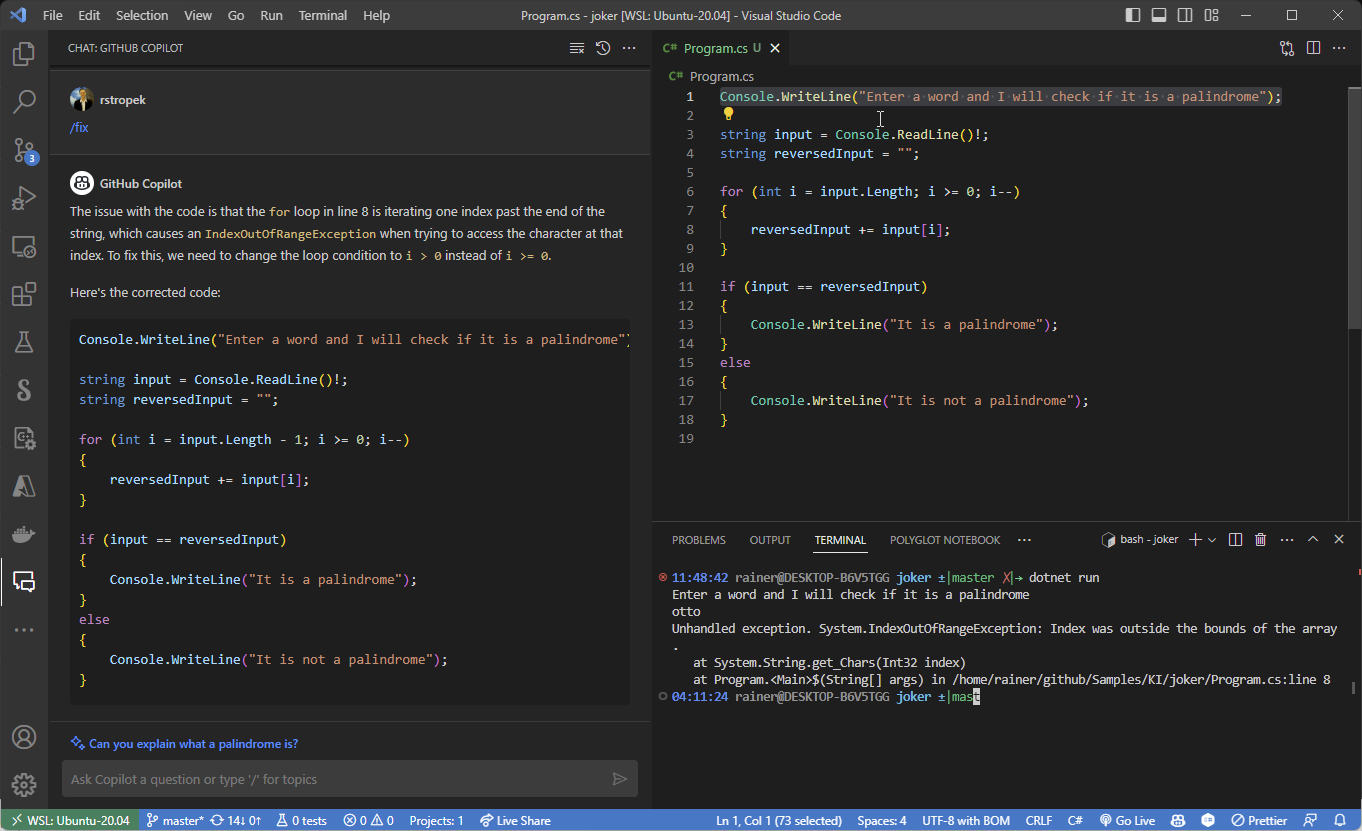This screenshot has height=831, width=1362.
Task: Open Source Control view with badge
Action: click(24, 151)
